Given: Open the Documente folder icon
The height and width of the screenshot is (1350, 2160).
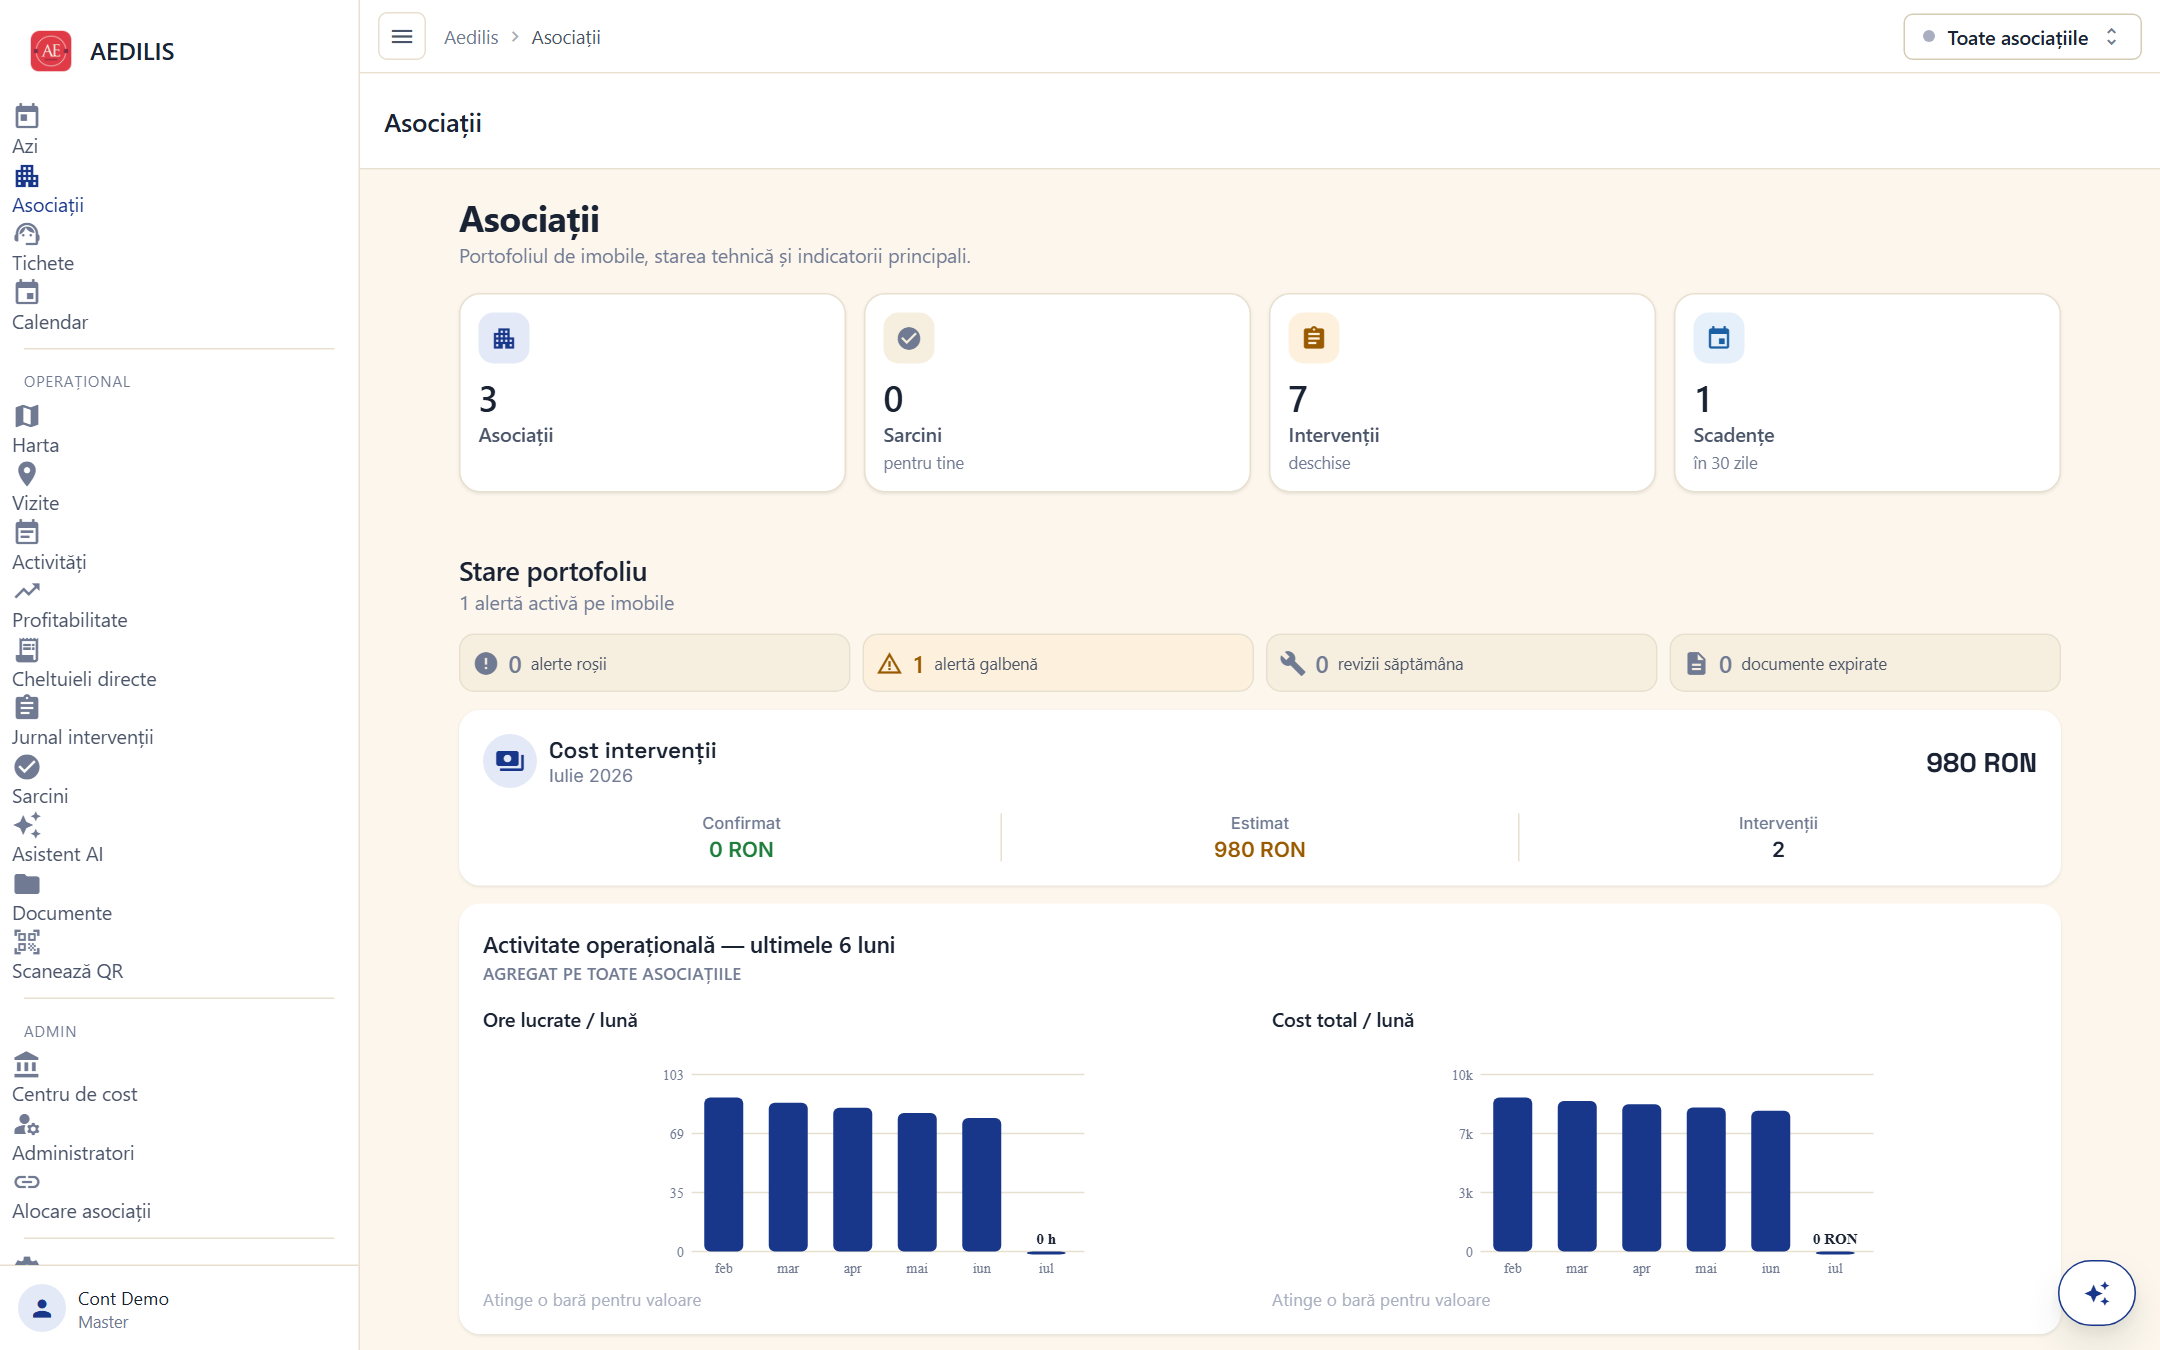Looking at the screenshot, I should [x=27, y=884].
